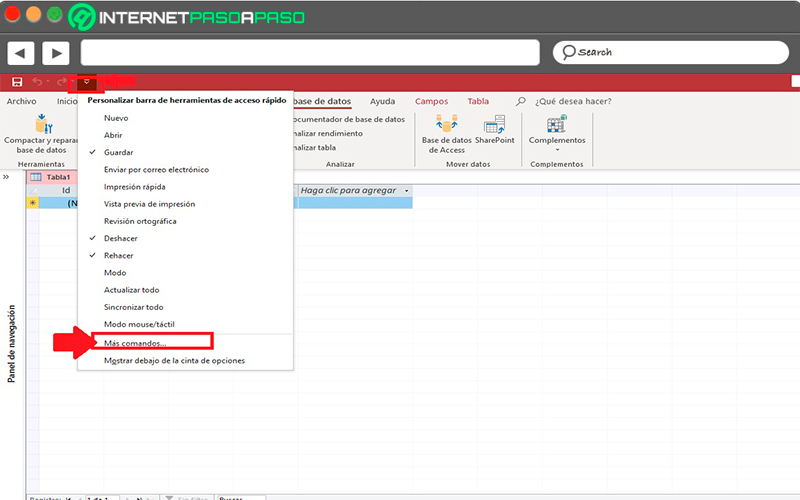Switch to the Campos ribbon tab
The image size is (800, 500).
[x=432, y=101]
